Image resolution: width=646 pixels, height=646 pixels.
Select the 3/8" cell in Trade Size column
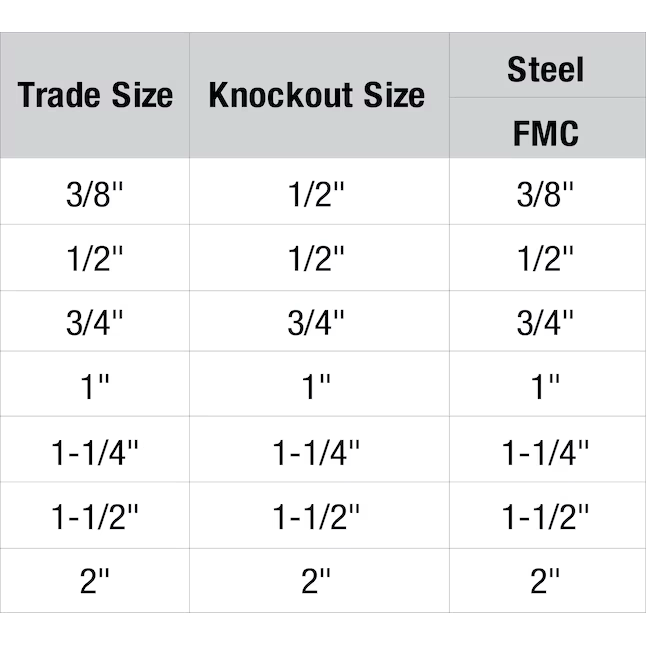(x=95, y=194)
